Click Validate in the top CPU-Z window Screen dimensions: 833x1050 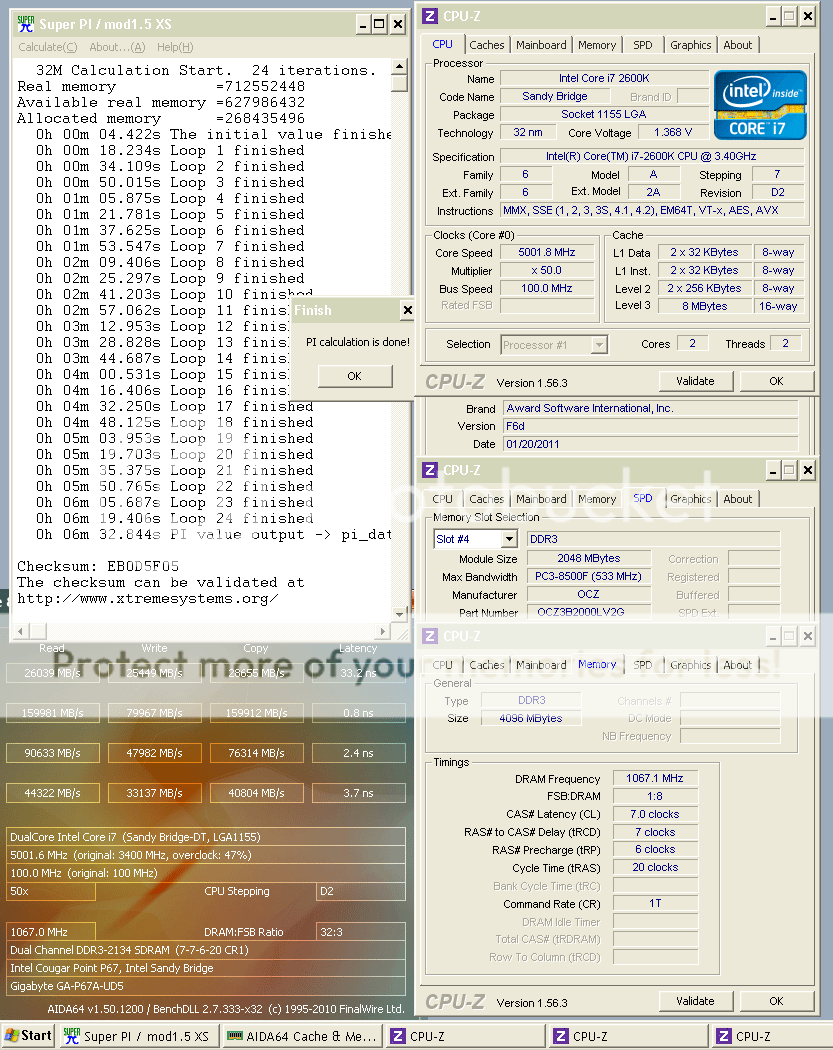click(x=695, y=381)
